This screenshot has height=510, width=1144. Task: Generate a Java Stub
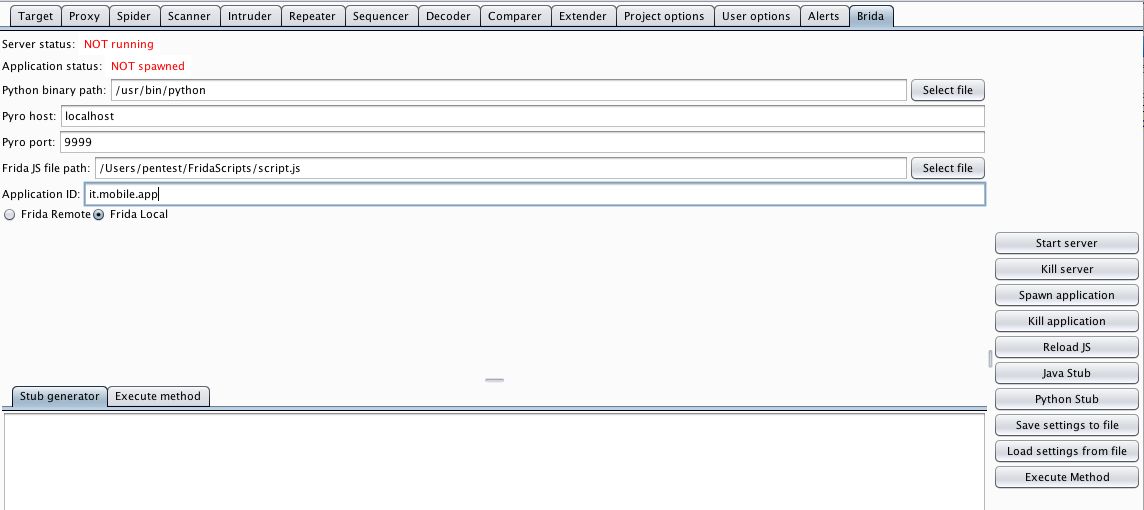click(x=1066, y=373)
